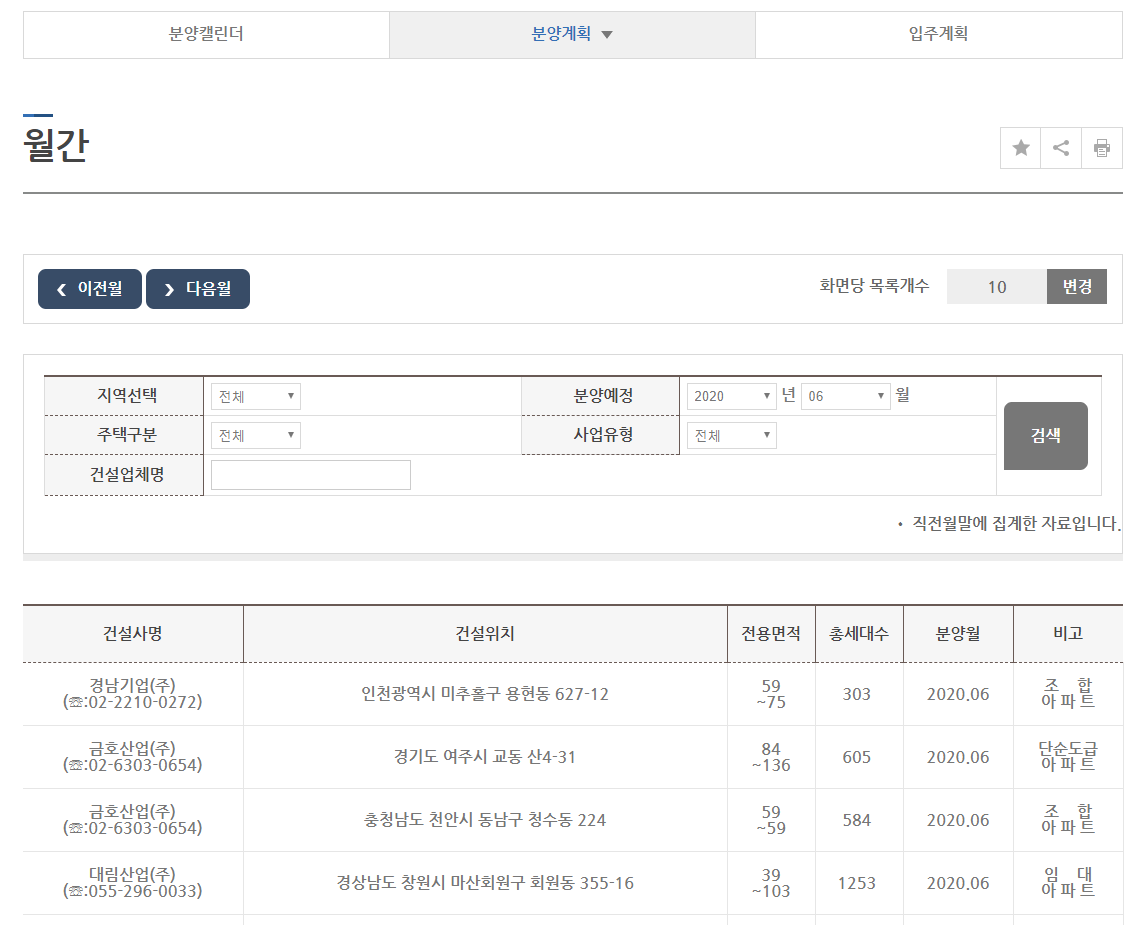Click the list count field showing 10

tap(997, 287)
